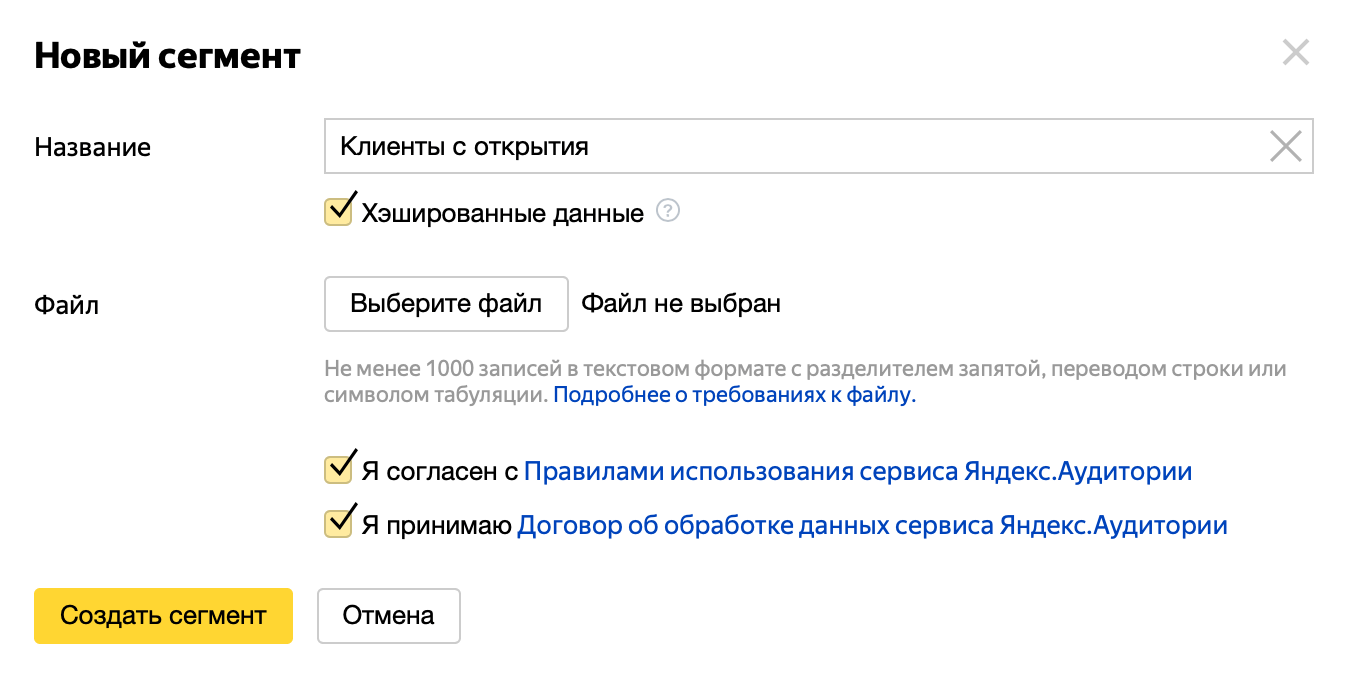This screenshot has width=1346, height=674.
Task: Open the Правилами использования сервиса link
Action: coord(856,470)
